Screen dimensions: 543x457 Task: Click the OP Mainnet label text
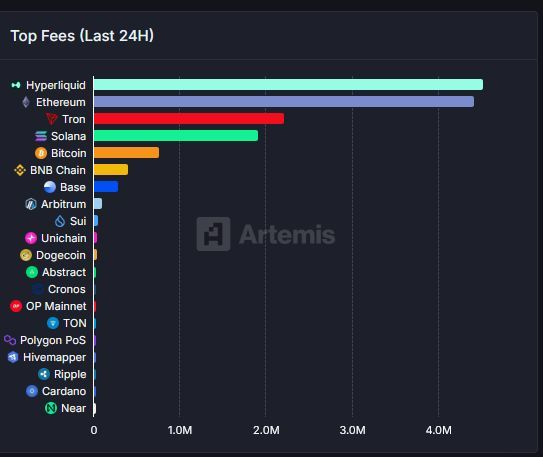pyautogui.click(x=56, y=306)
